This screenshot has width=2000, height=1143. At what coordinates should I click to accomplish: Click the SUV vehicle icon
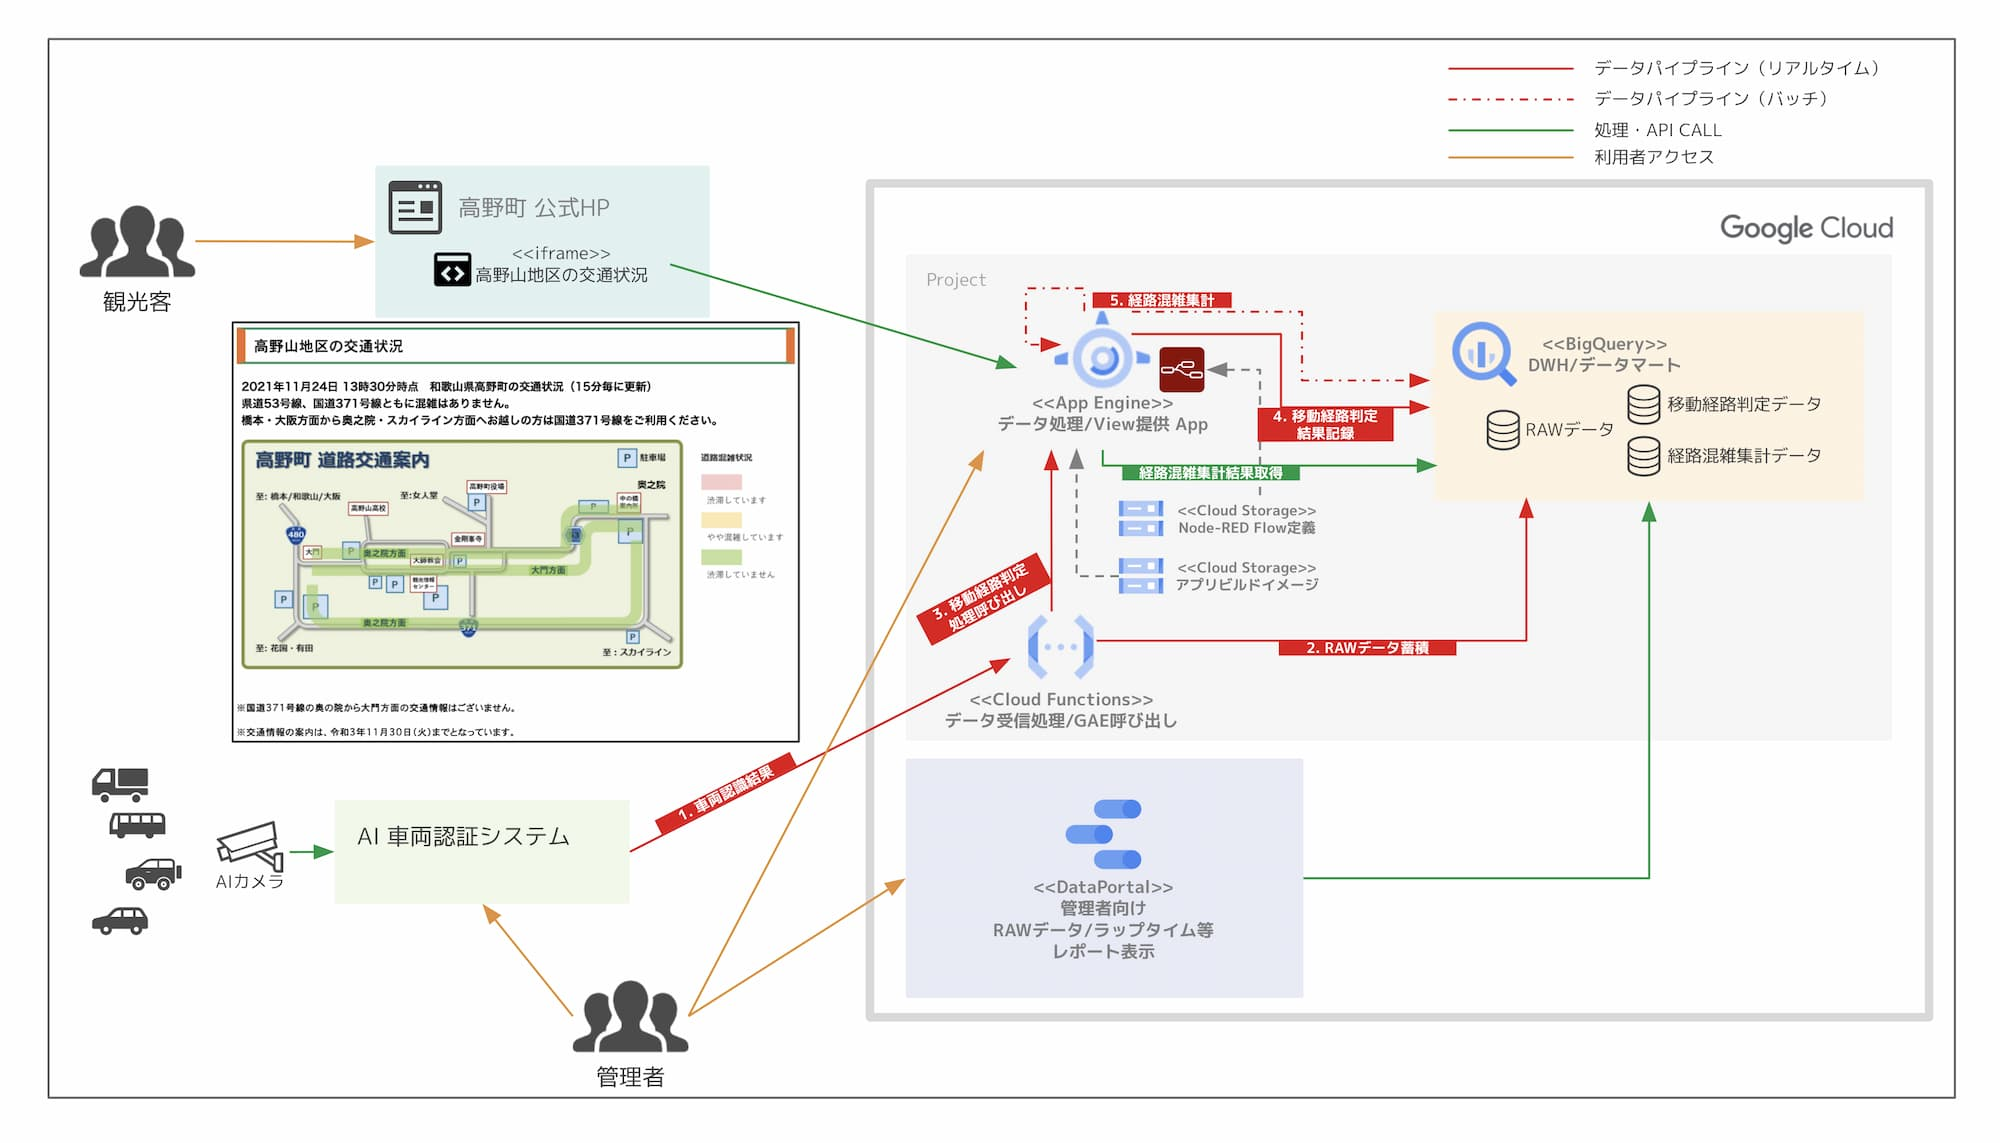coord(153,874)
